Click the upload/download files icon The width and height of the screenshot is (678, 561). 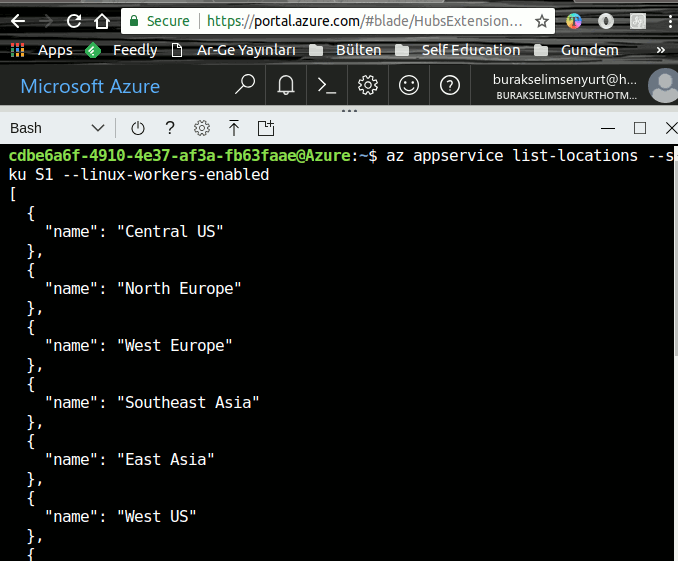234,128
